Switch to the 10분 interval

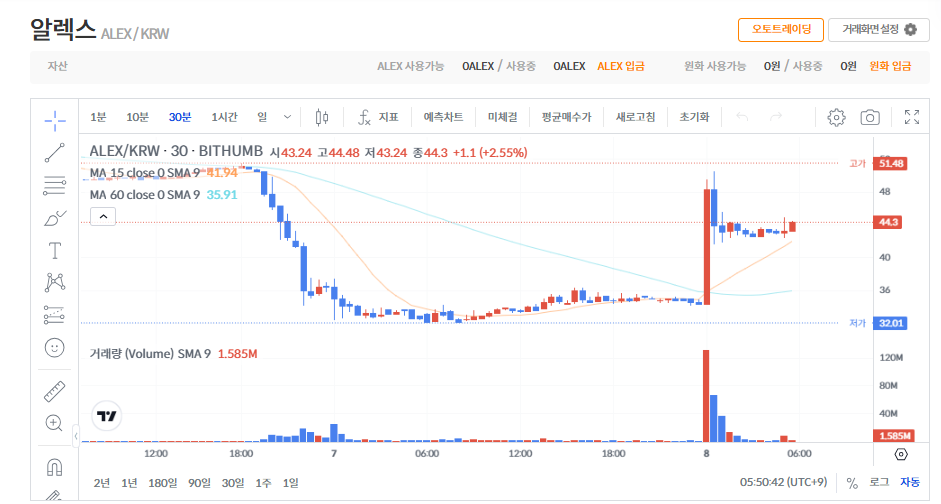[x=137, y=117]
